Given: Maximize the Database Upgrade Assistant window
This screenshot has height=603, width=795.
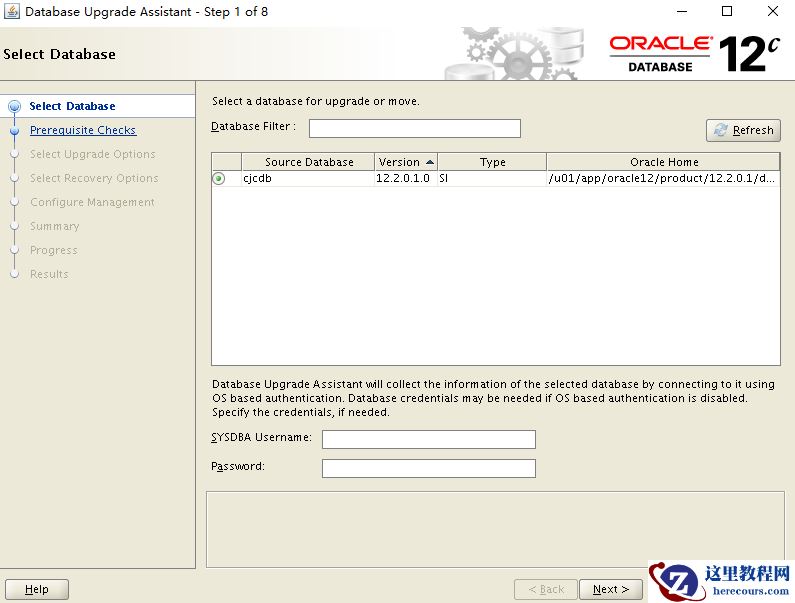Looking at the screenshot, I should click(x=727, y=11).
